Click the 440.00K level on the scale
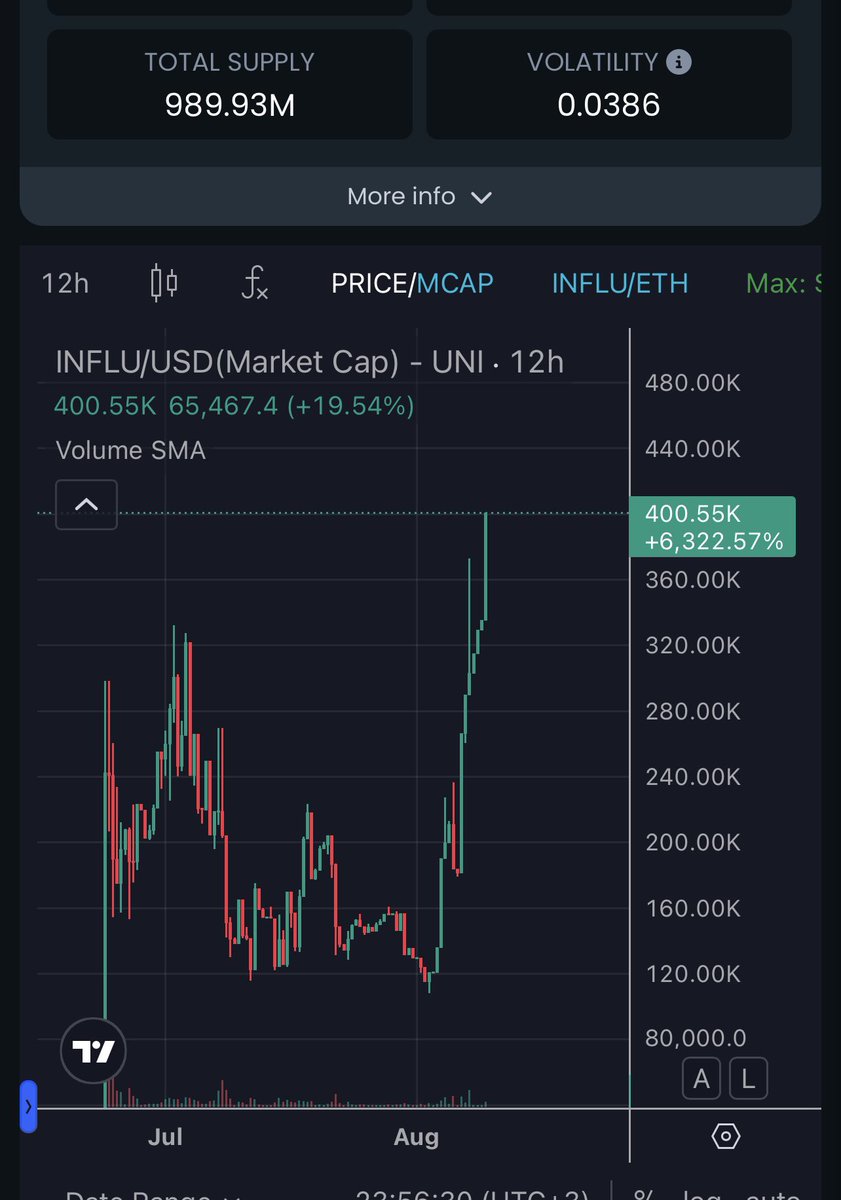Screen dimensions: 841x1200 pyautogui.click(x=694, y=449)
